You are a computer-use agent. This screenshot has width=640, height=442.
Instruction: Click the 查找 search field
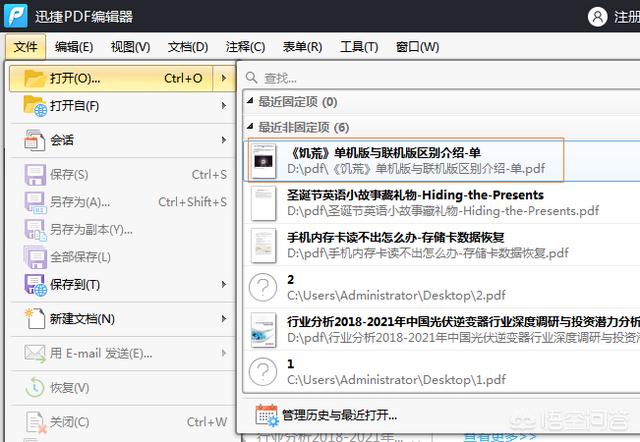[x=443, y=78]
